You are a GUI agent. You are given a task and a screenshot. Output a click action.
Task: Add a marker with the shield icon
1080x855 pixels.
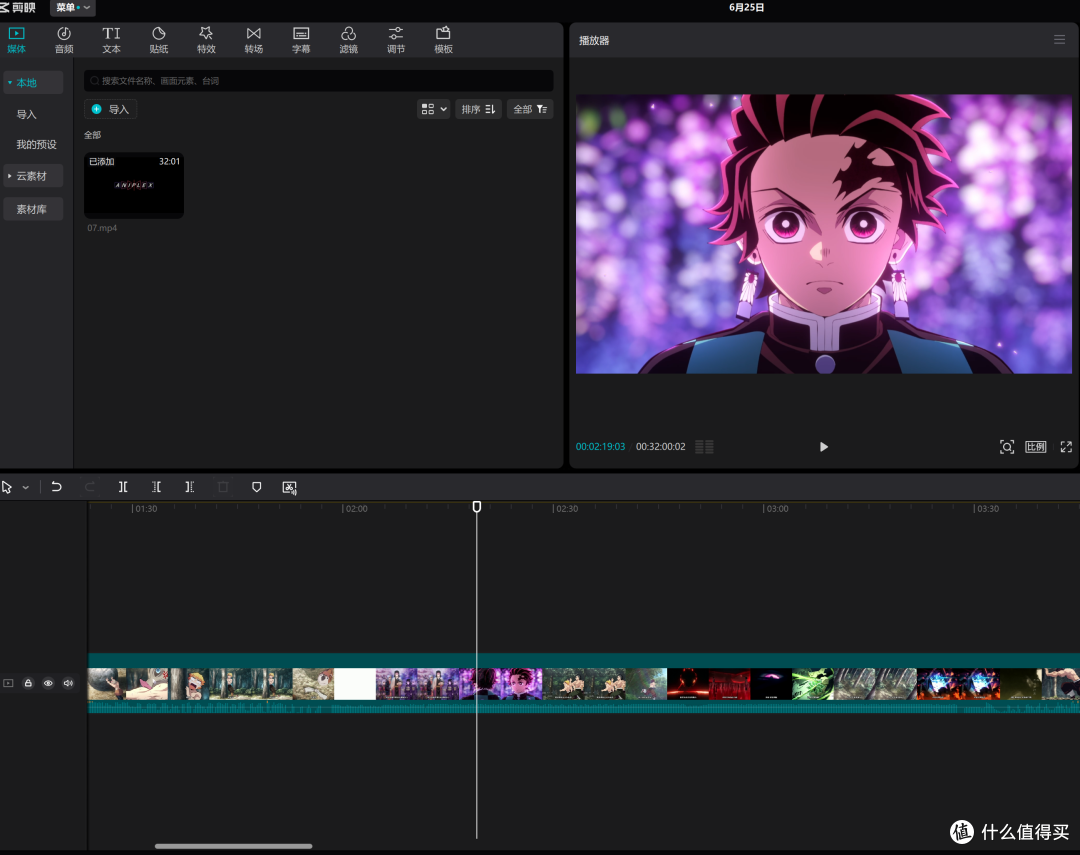[x=256, y=487]
